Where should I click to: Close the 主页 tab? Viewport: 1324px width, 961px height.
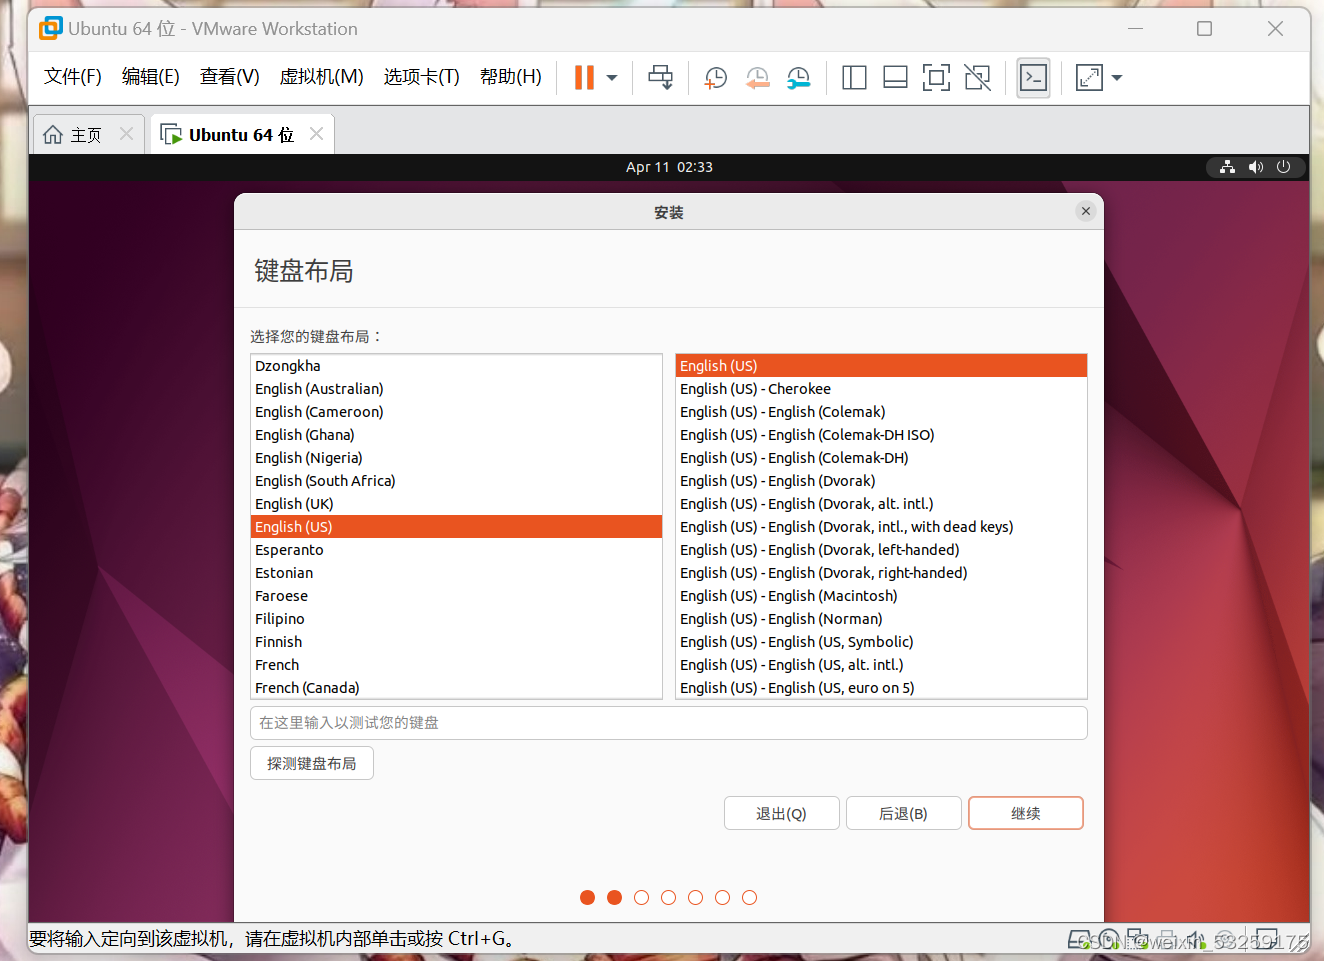click(126, 134)
